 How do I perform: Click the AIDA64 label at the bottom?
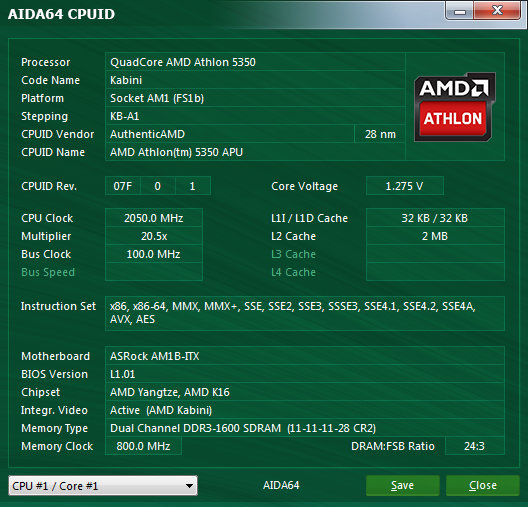tap(281, 485)
